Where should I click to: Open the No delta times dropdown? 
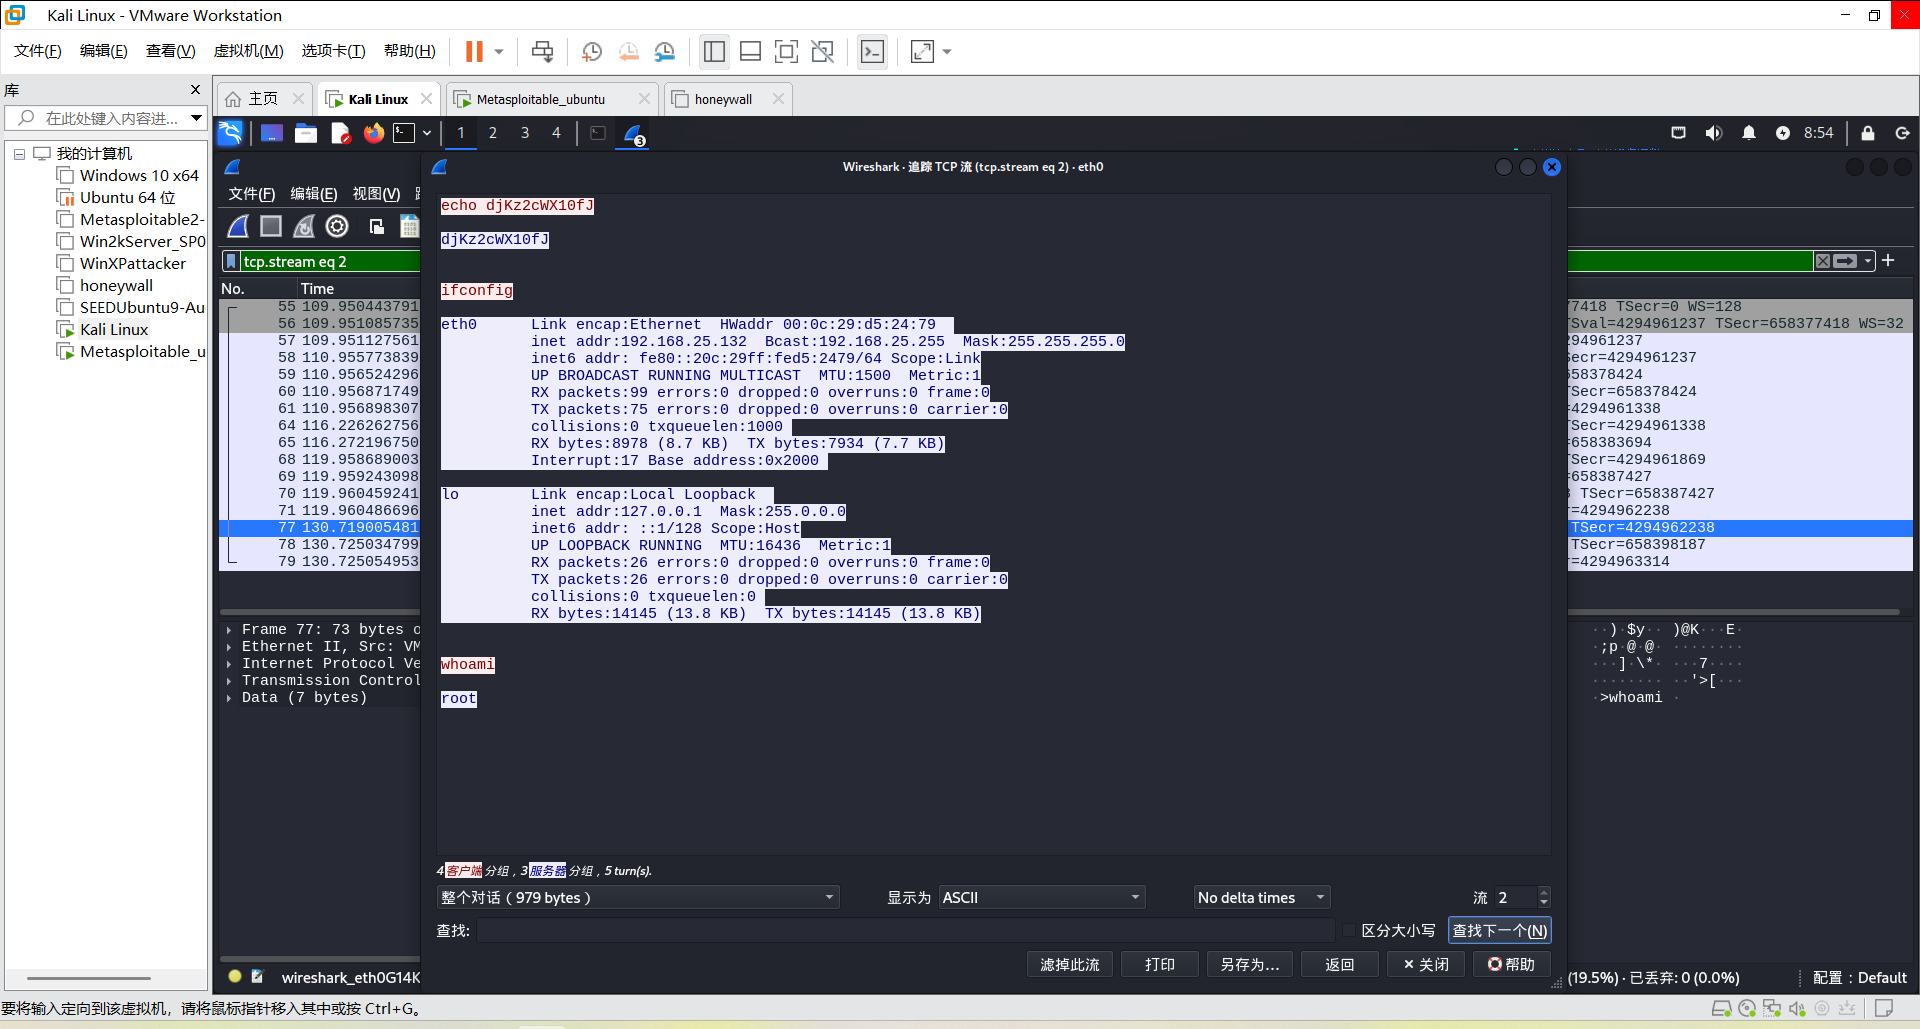tap(1262, 897)
